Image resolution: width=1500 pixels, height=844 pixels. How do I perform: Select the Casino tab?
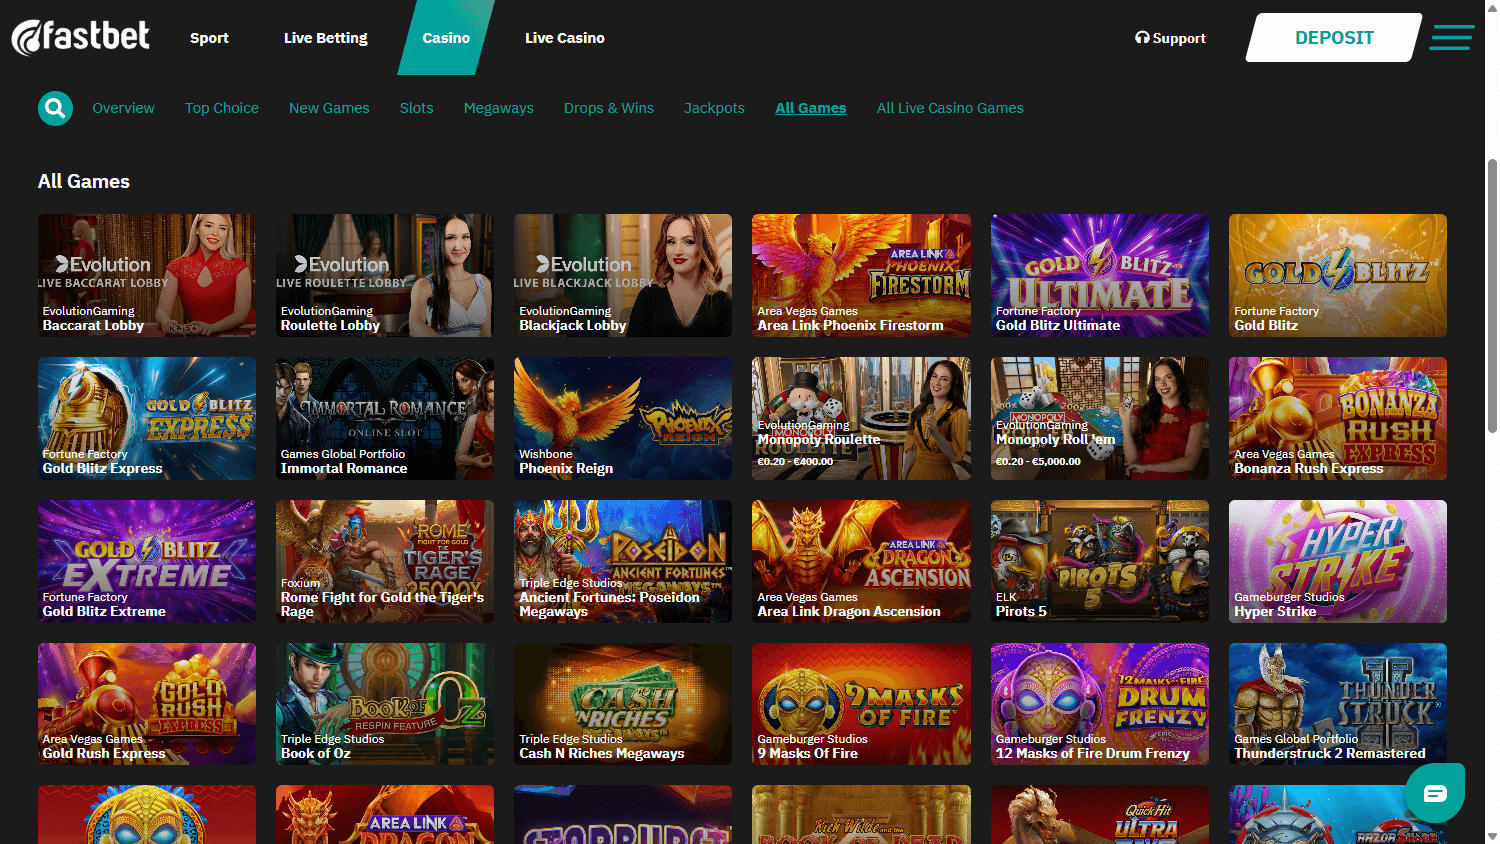446,38
